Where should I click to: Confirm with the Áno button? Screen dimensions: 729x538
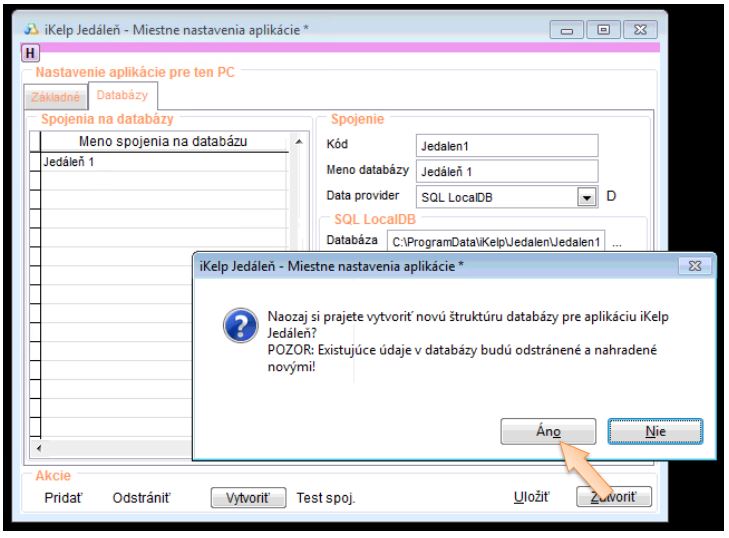click(547, 431)
